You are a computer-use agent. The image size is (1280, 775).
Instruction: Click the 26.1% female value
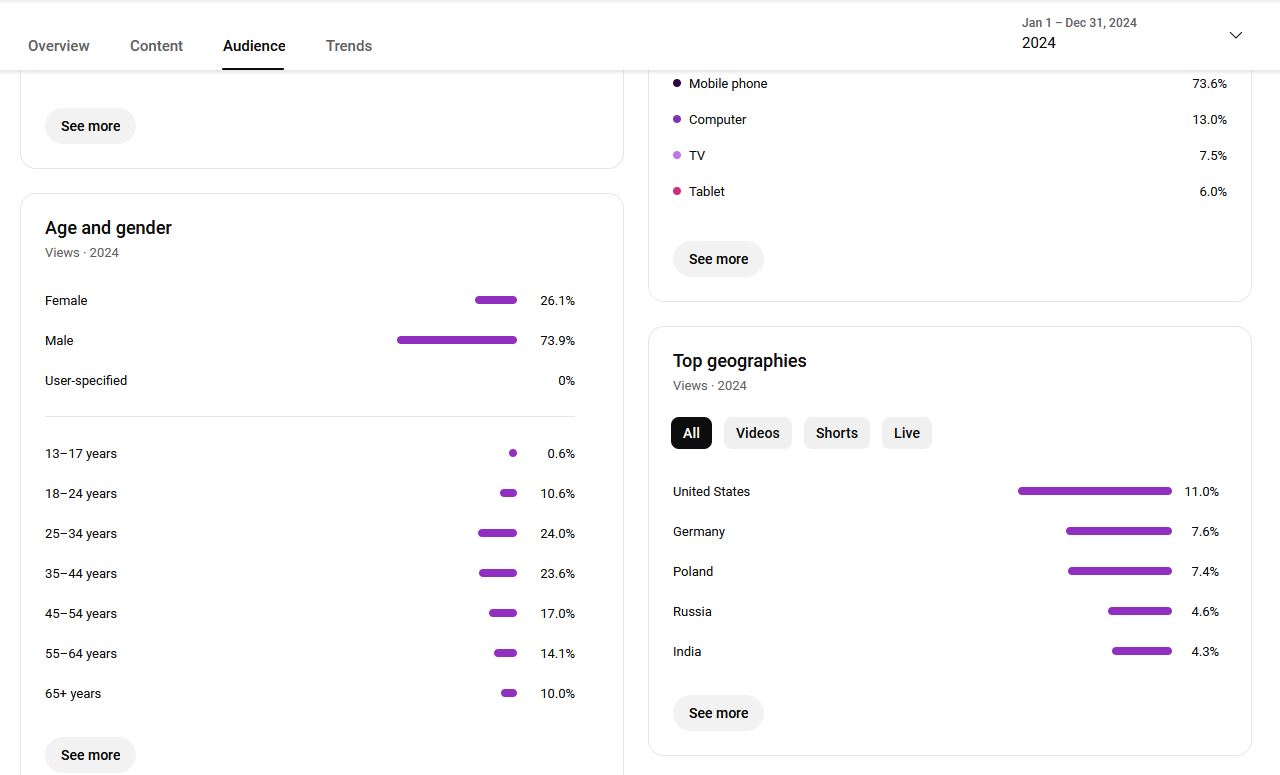pos(557,301)
